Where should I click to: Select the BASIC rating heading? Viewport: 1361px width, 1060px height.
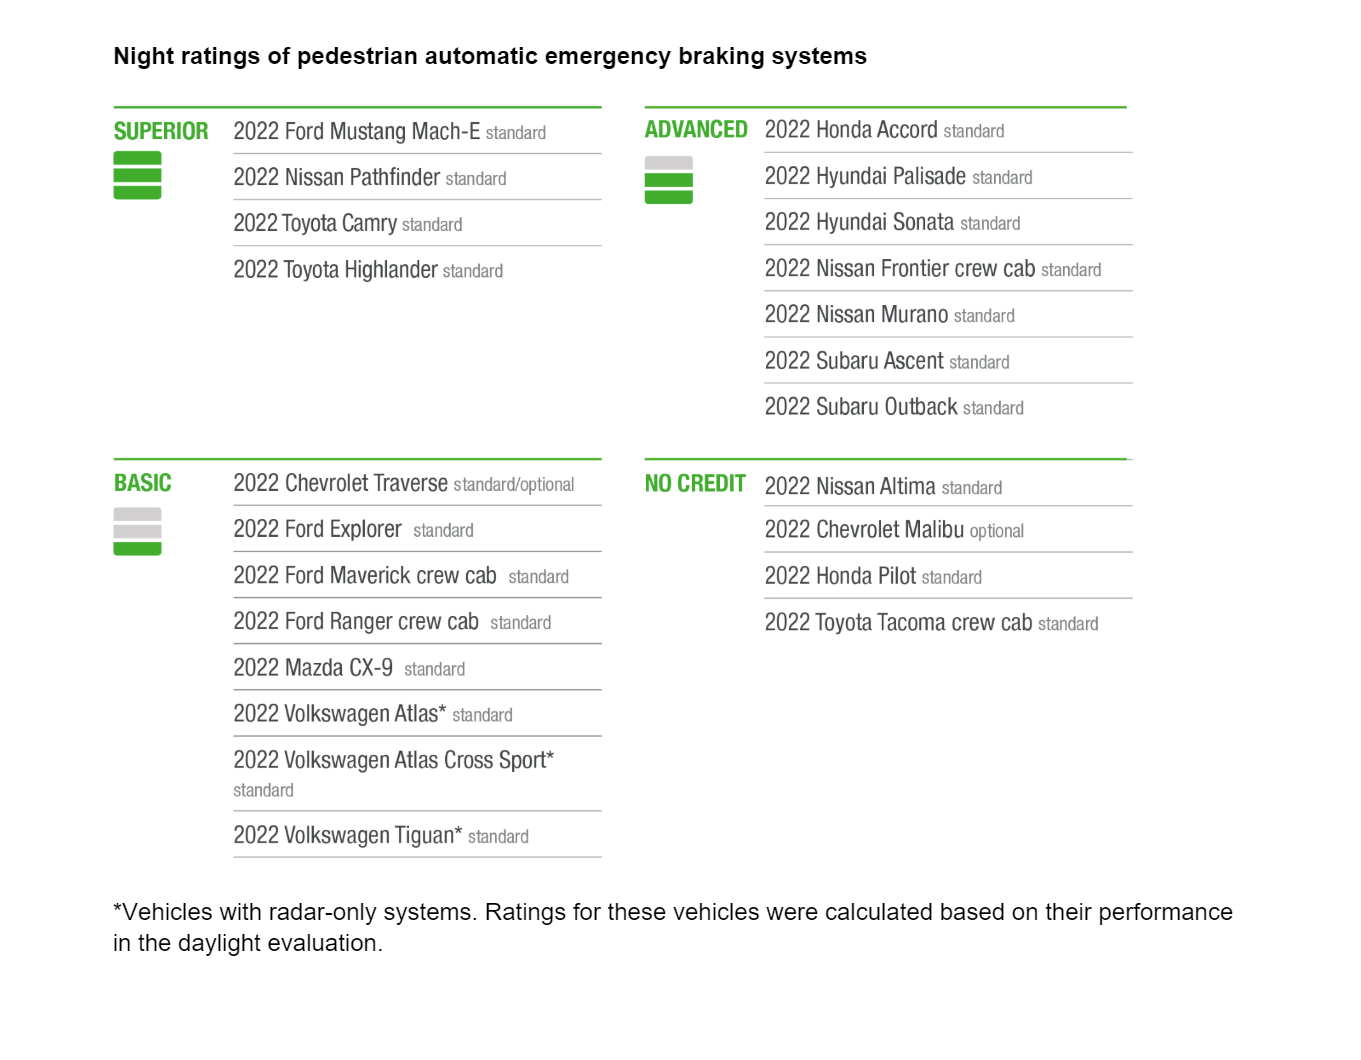point(143,483)
